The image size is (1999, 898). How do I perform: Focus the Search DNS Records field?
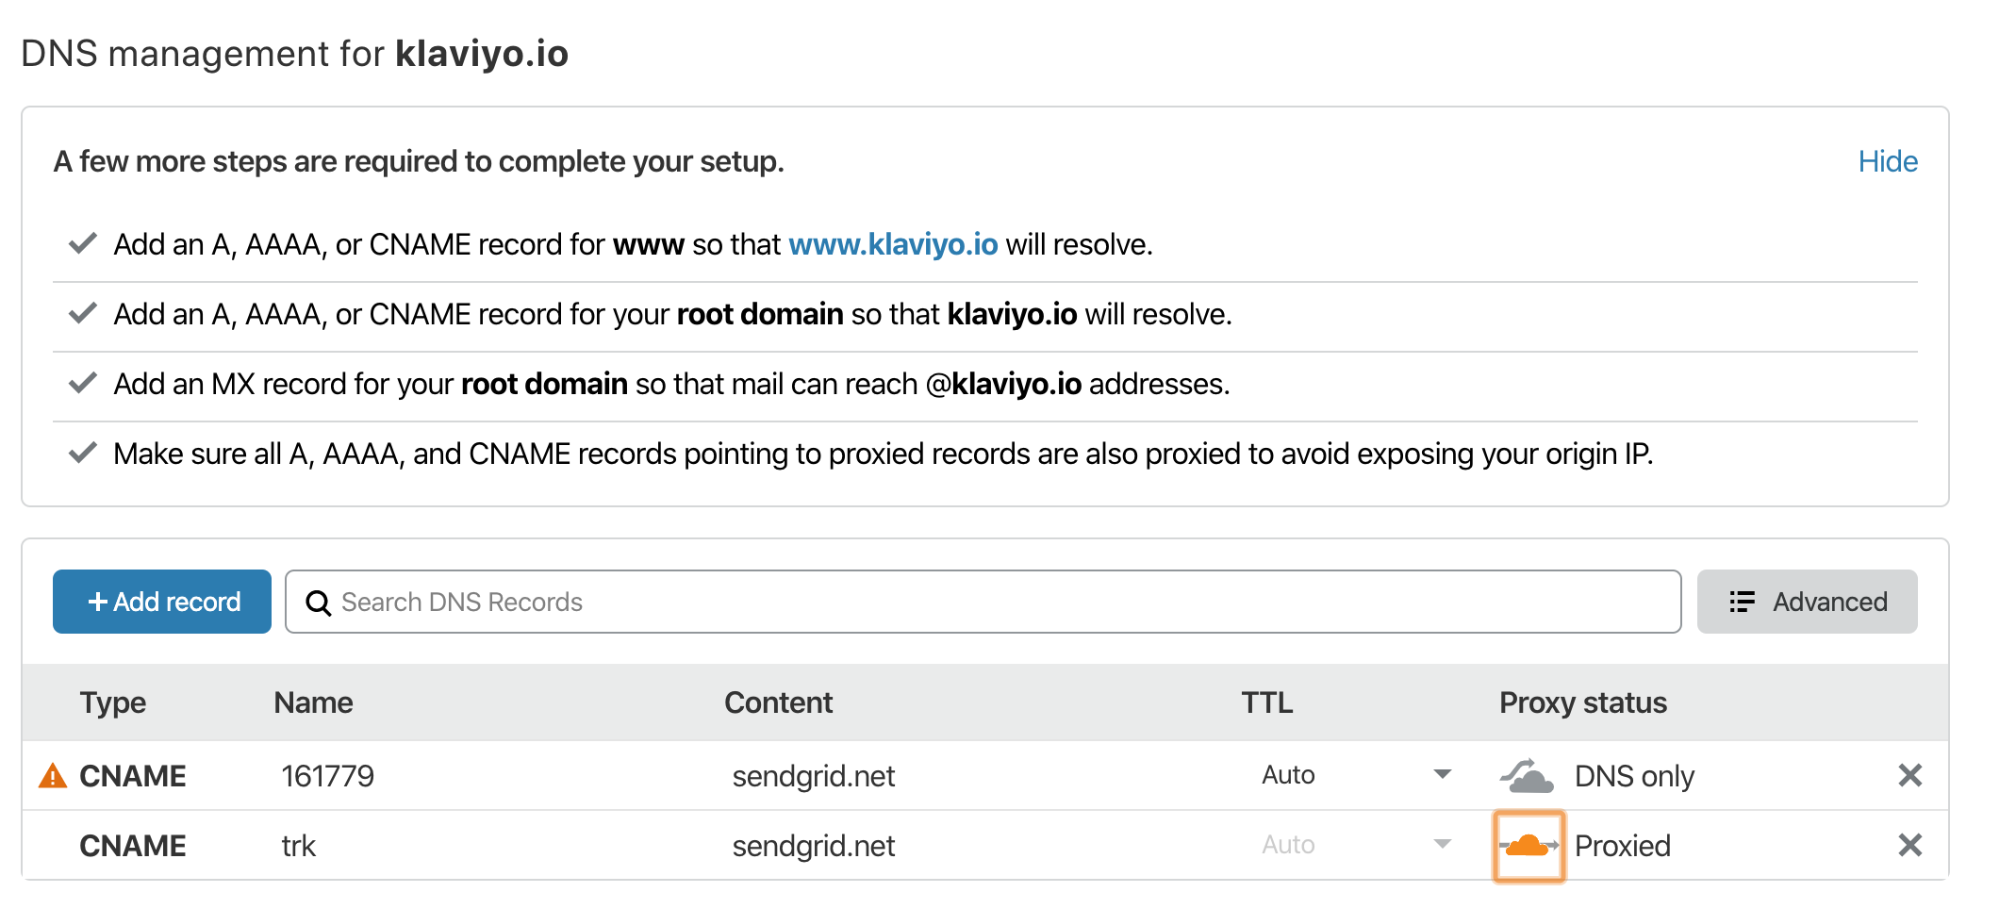(x=983, y=602)
